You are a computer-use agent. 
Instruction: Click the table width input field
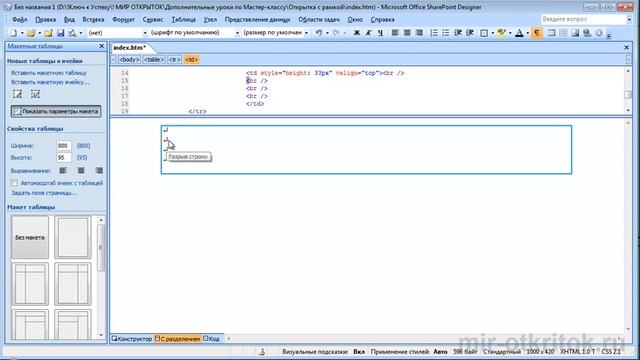click(64, 146)
